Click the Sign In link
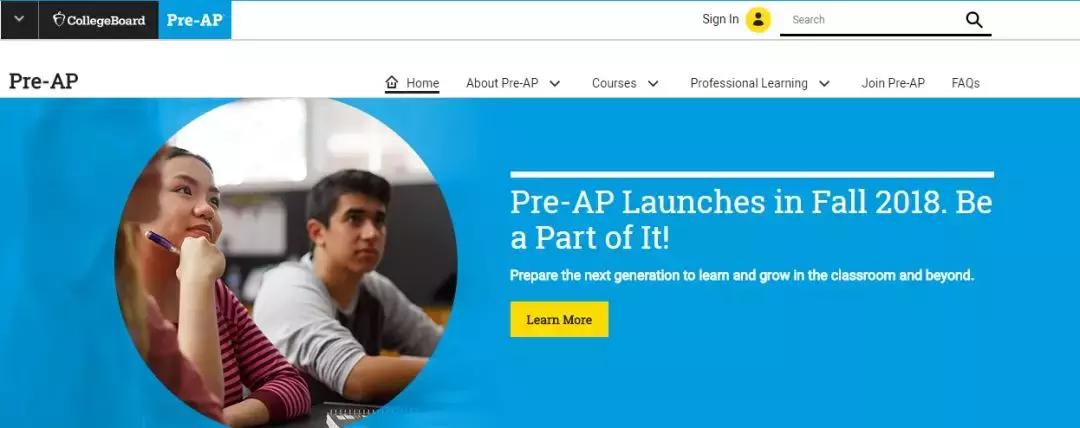The height and width of the screenshot is (428, 1080). pos(720,19)
